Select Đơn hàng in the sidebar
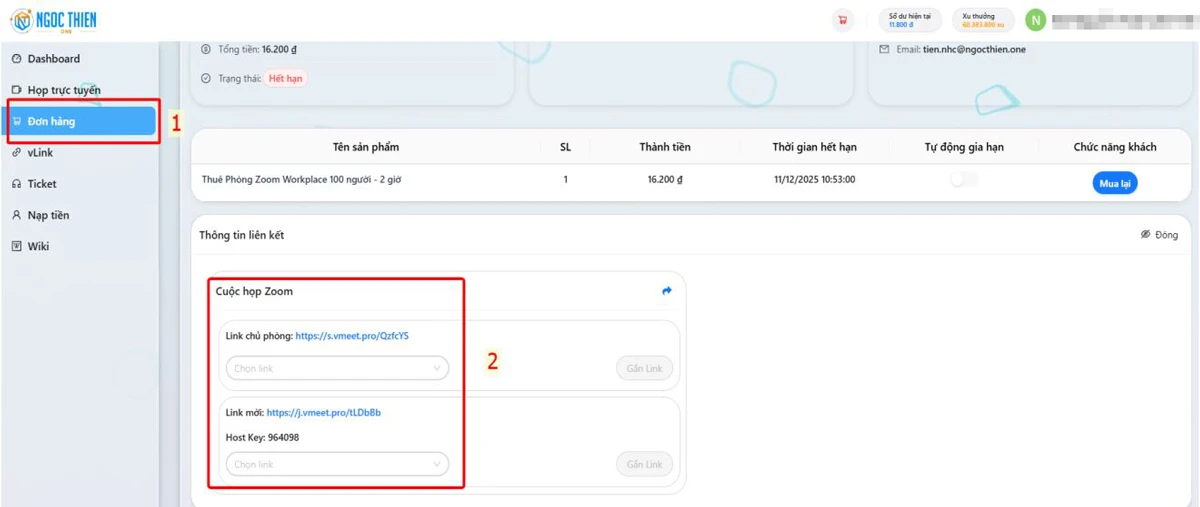 (x=52, y=121)
